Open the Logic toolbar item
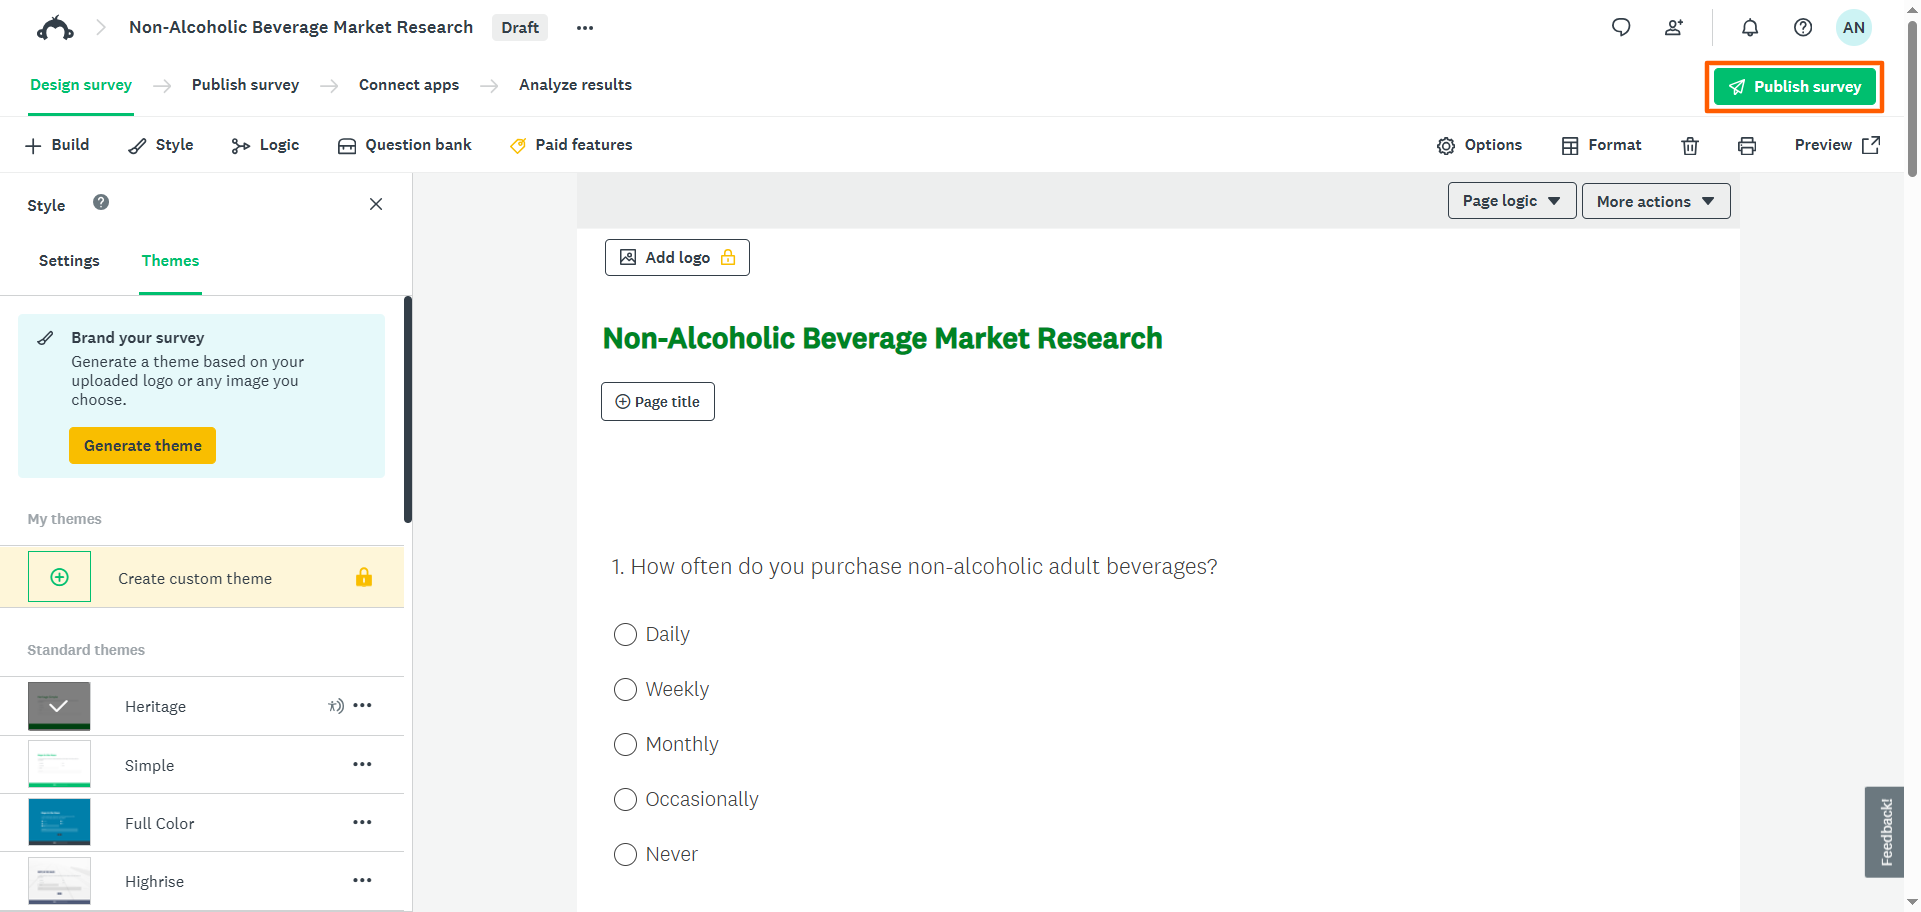 (265, 145)
